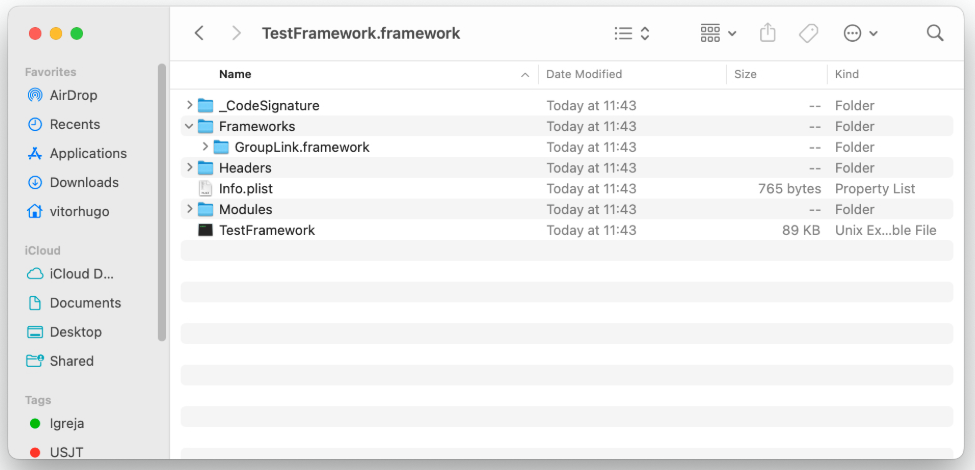Select Recents in the sidebar
This screenshot has width=975, height=470.
[74, 124]
